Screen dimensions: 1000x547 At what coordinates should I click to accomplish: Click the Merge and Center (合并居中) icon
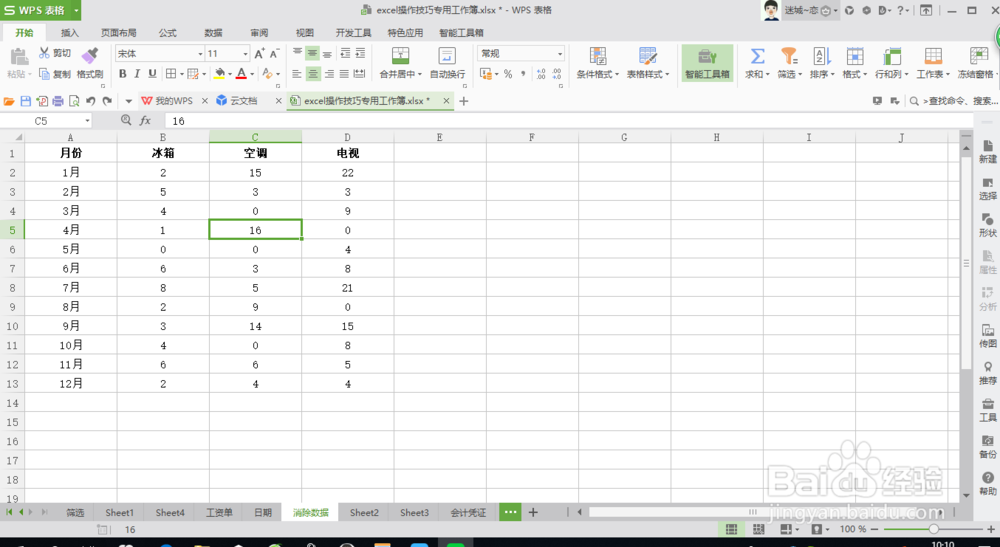click(401, 56)
